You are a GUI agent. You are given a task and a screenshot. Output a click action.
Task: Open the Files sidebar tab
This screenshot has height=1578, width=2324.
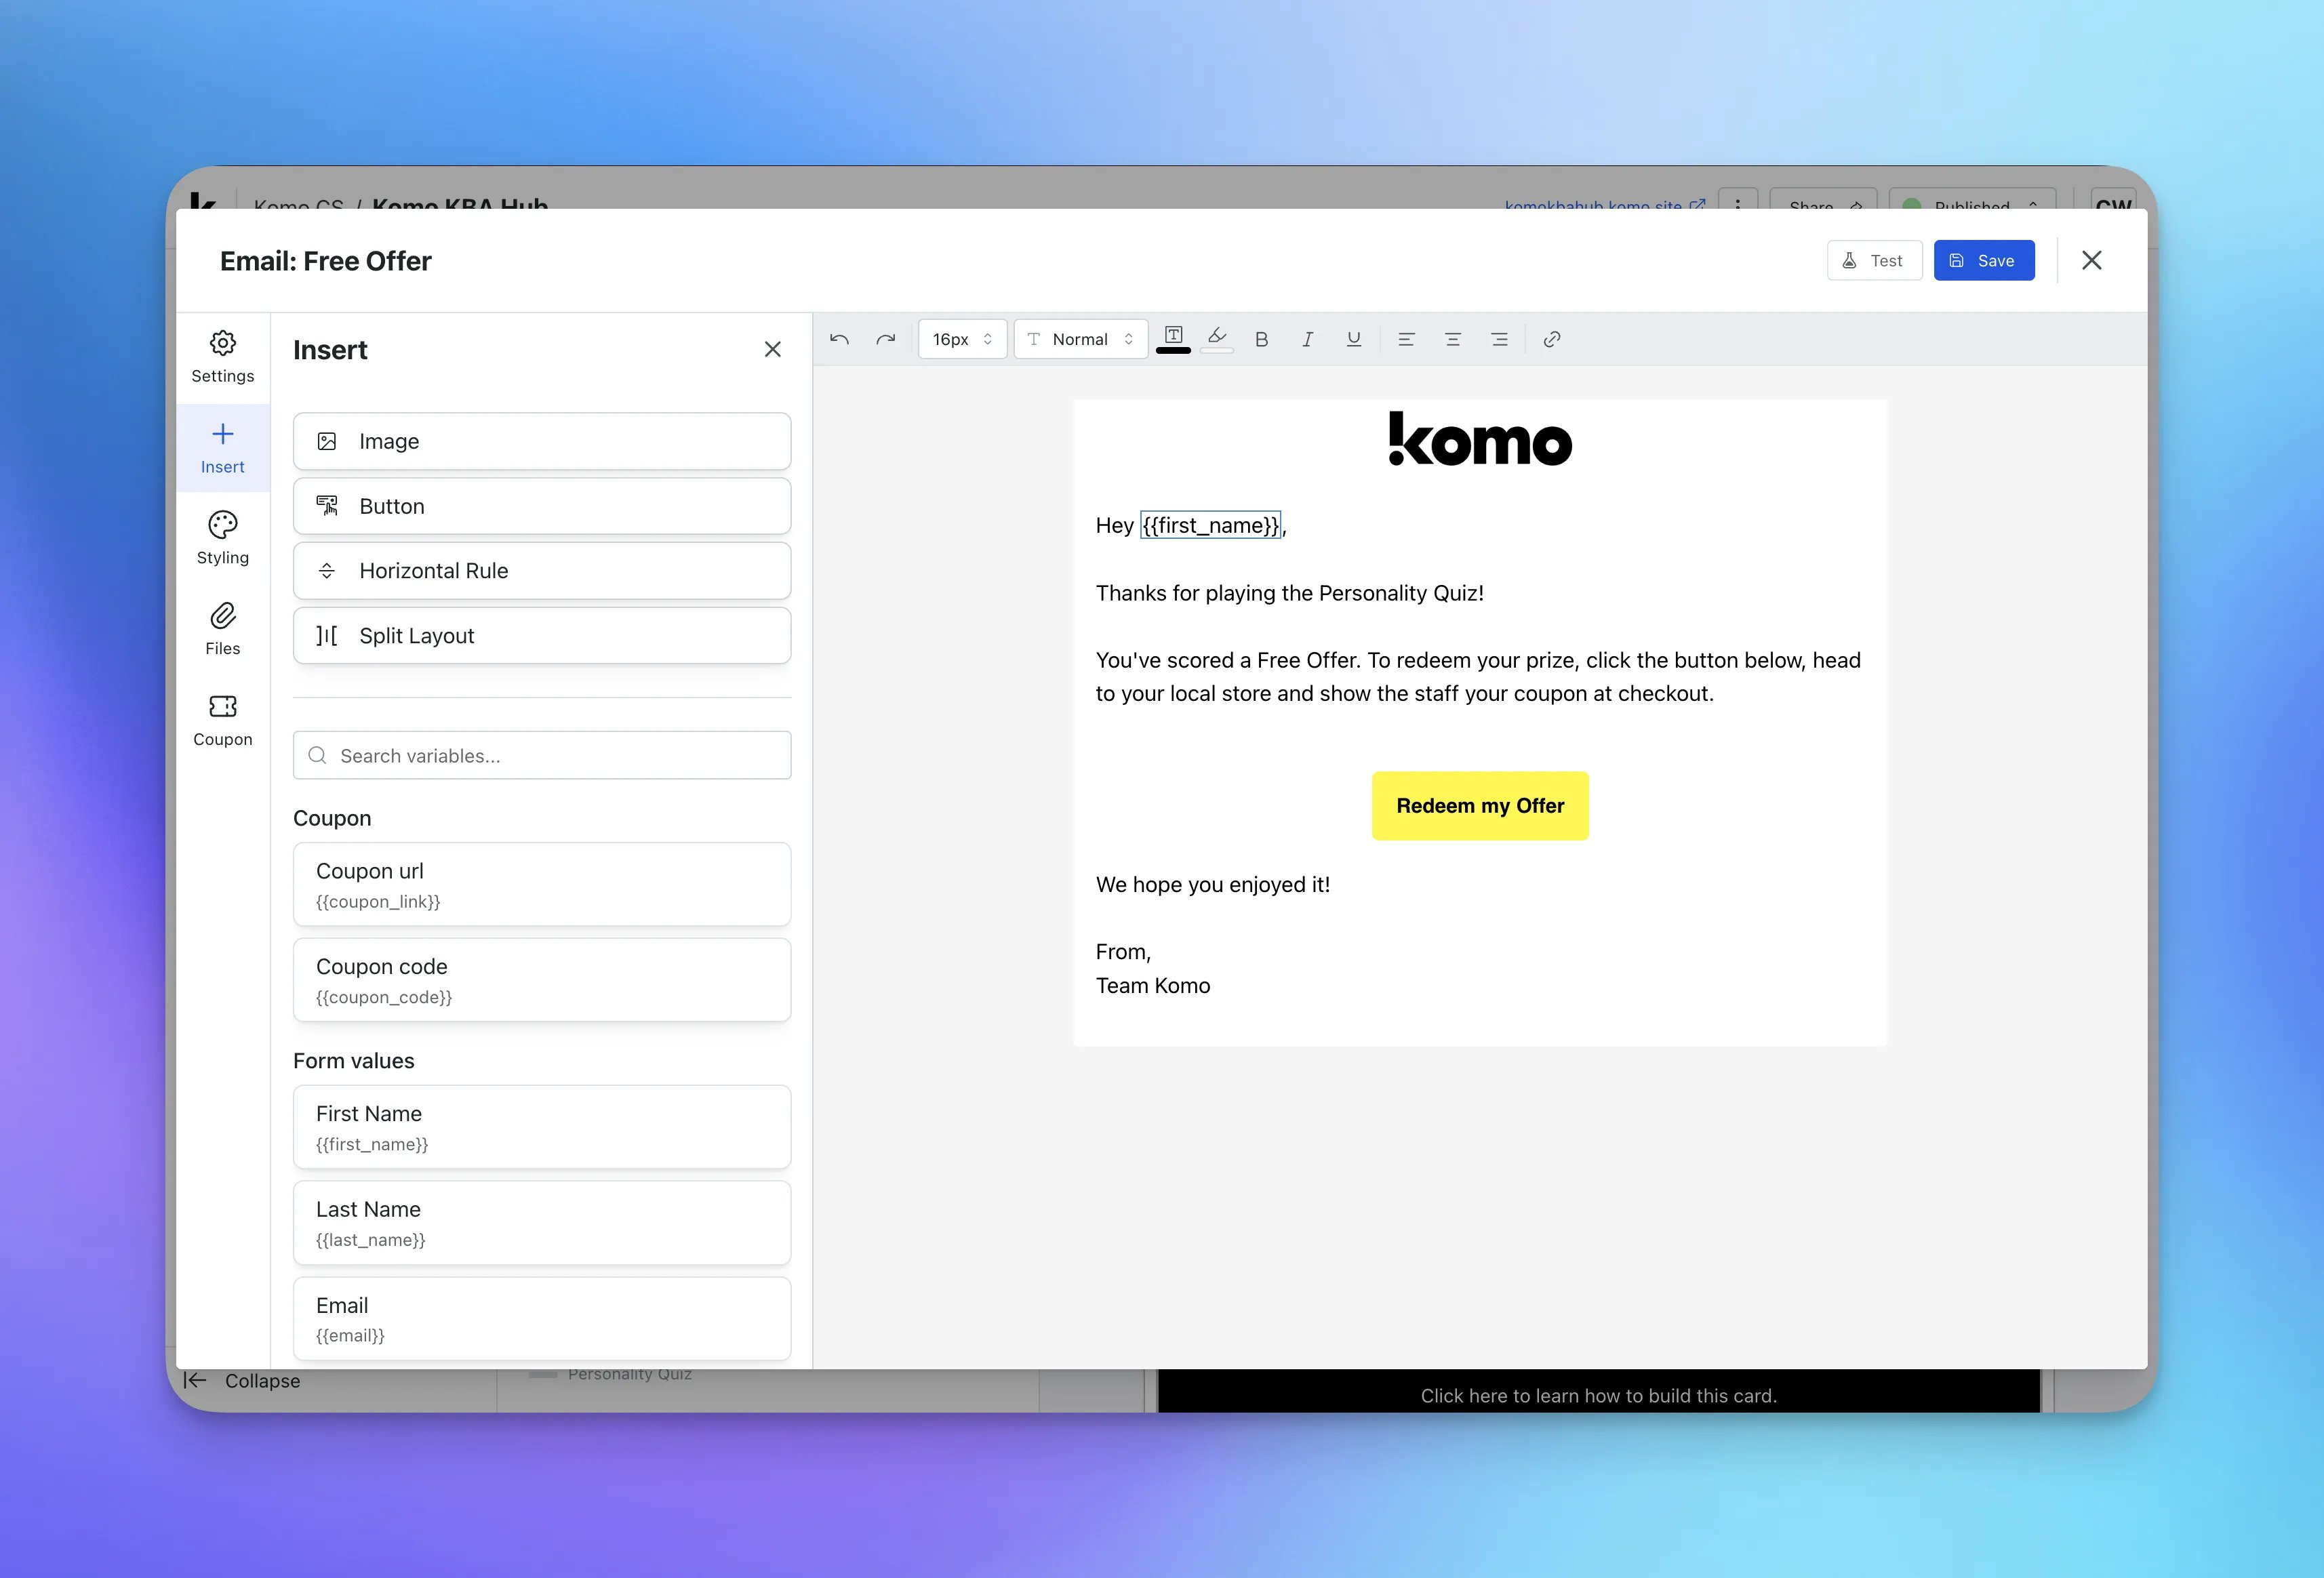pos(223,630)
